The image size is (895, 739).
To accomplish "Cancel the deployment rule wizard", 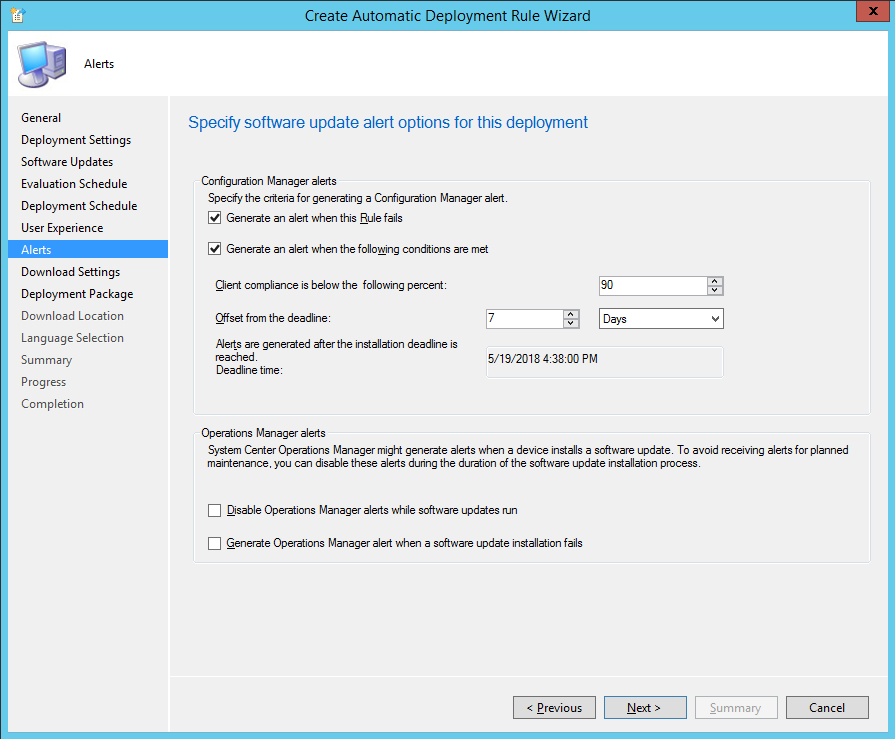I will pyautogui.click(x=827, y=708).
